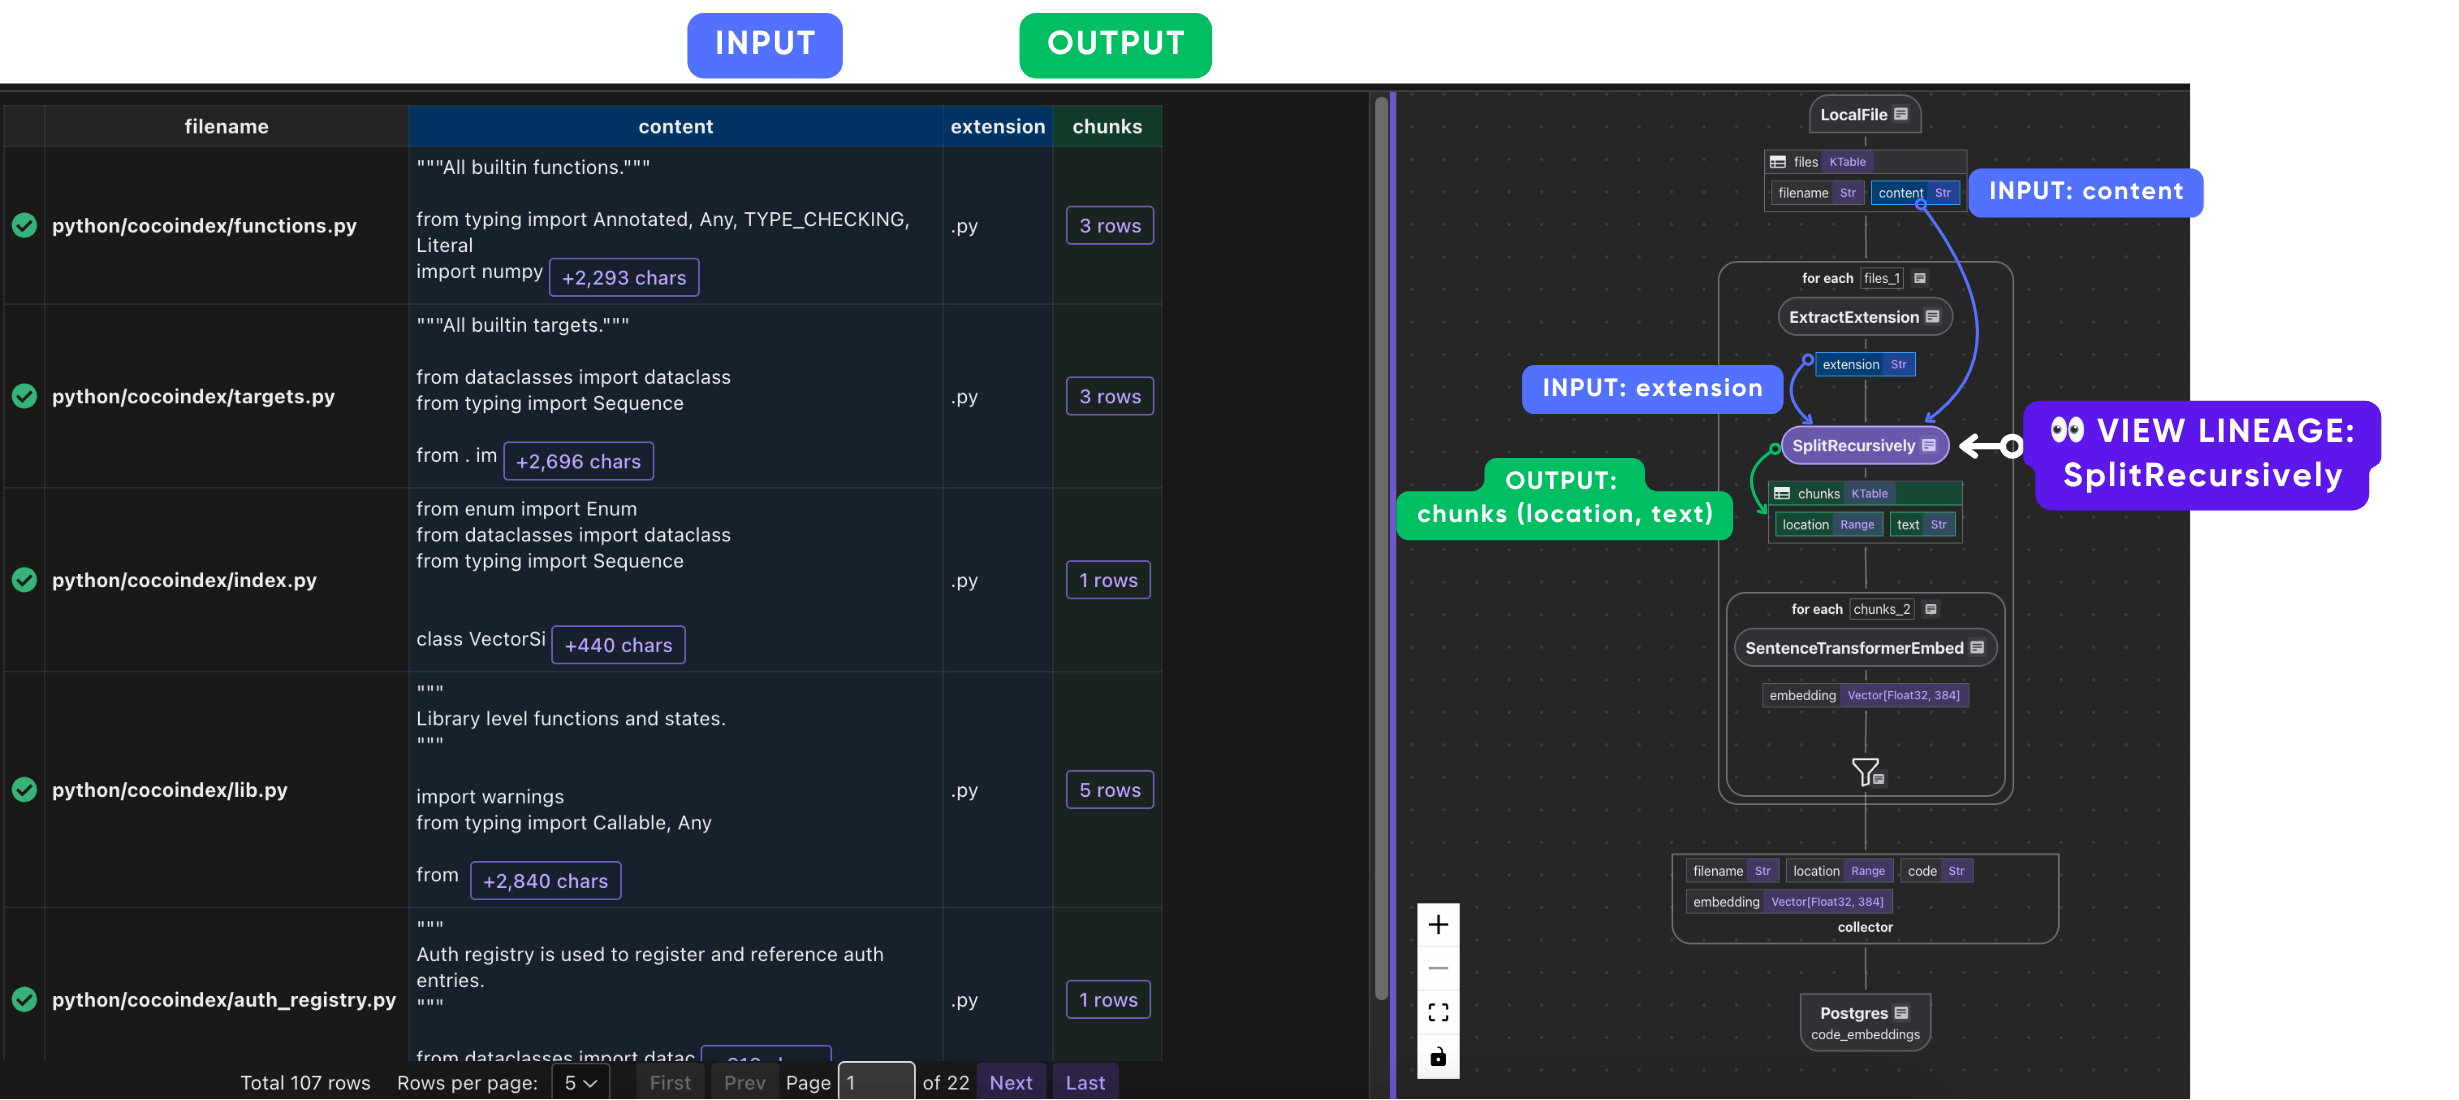
Task: Click the Total 107 rows label
Action: (x=305, y=1083)
